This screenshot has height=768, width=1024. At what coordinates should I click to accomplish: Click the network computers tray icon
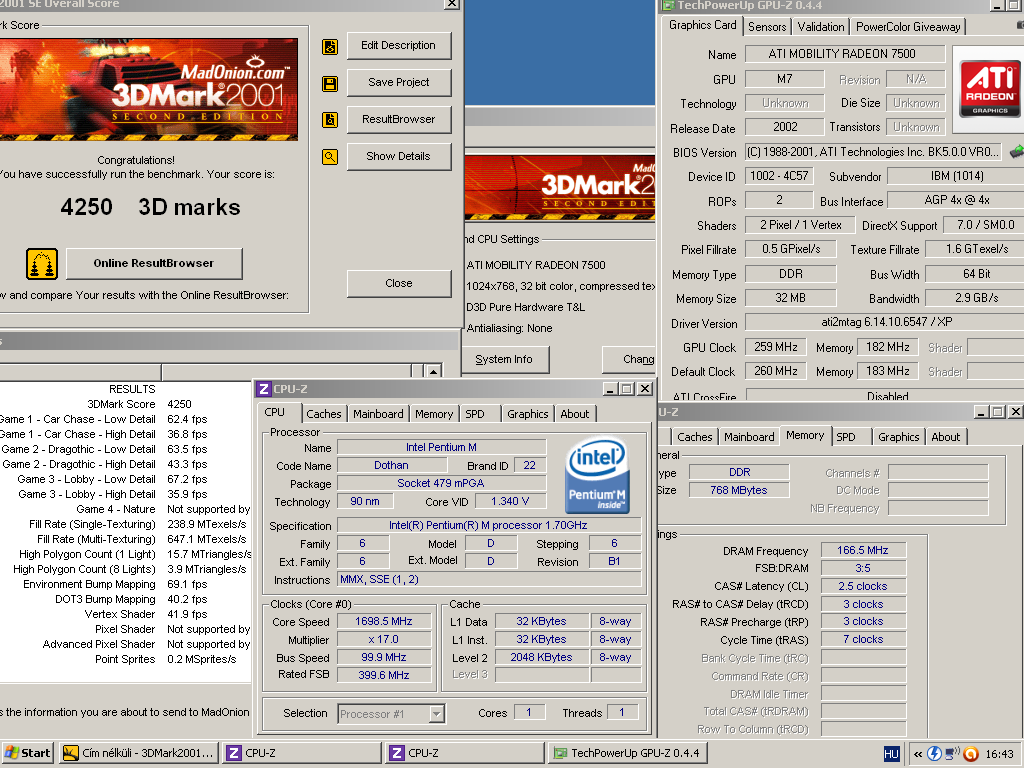(952, 754)
